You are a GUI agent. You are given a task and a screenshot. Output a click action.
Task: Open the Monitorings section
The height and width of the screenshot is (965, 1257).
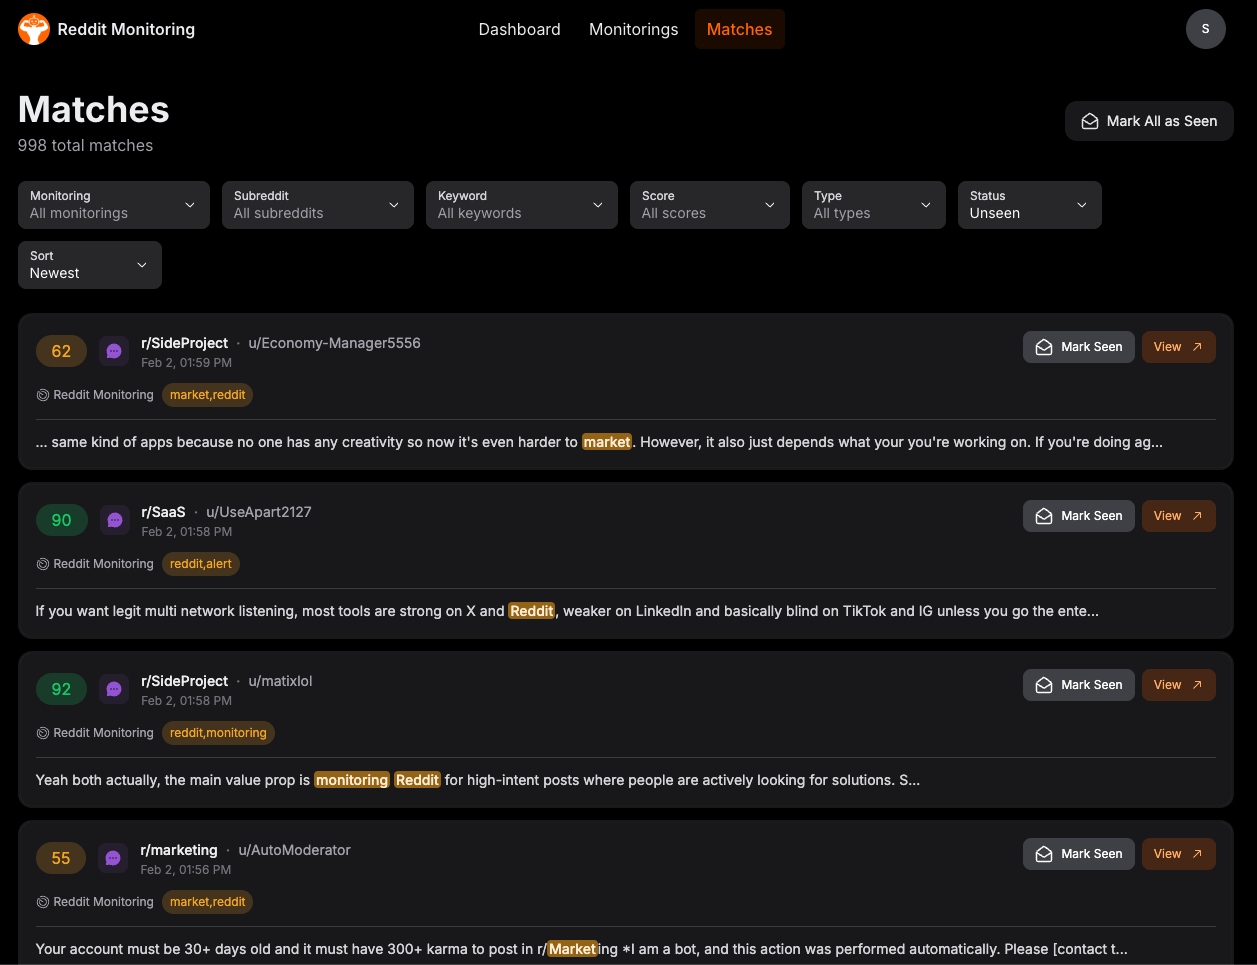point(633,29)
